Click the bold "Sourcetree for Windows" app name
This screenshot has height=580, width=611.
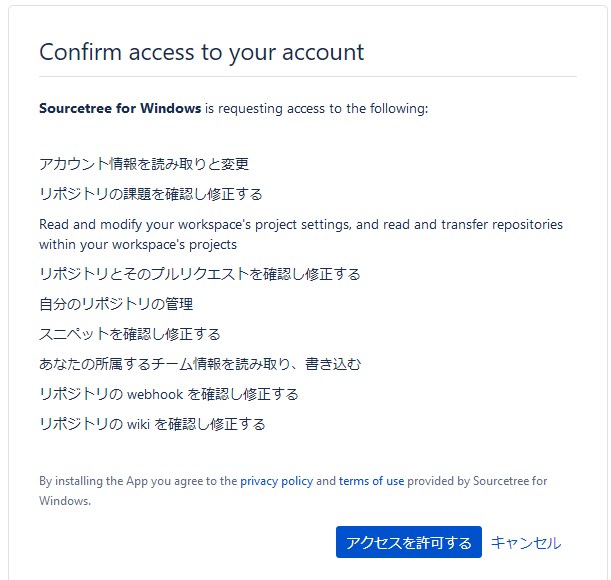120,108
